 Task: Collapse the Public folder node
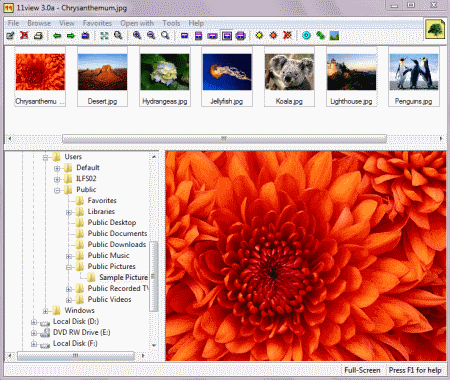pyautogui.click(x=57, y=190)
